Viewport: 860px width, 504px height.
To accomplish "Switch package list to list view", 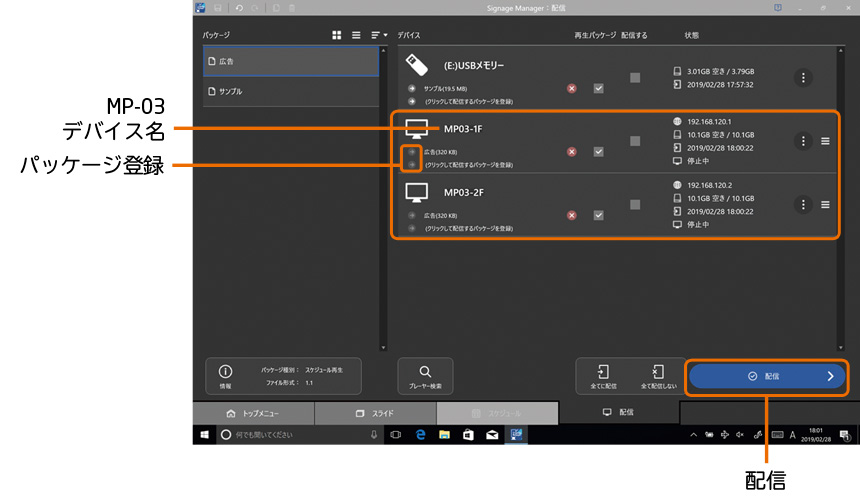I will coord(356,35).
